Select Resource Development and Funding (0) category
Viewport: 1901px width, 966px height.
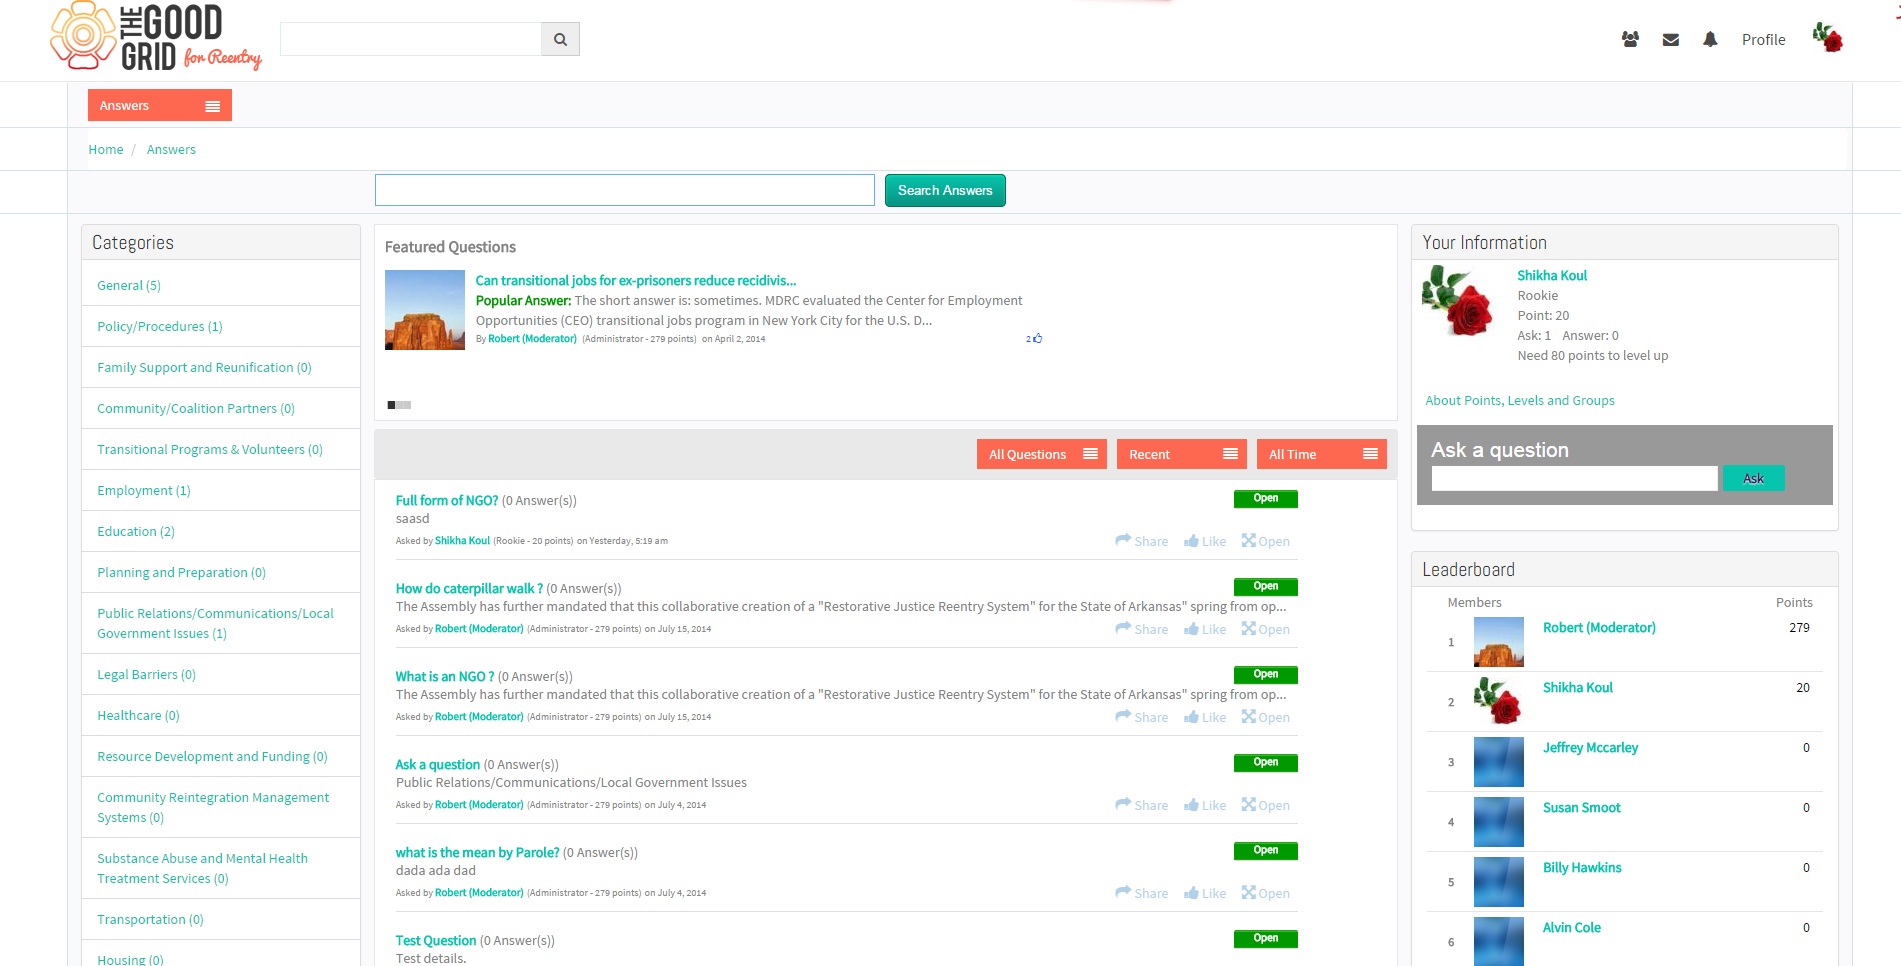pyautogui.click(x=212, y=756)
